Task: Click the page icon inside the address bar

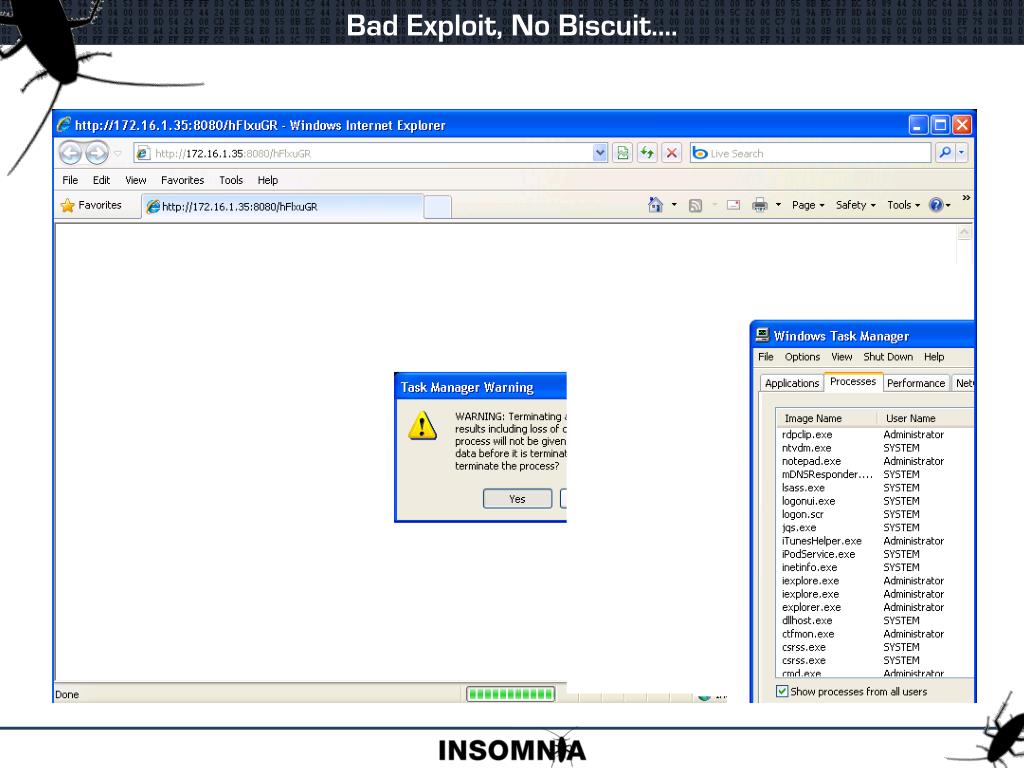Action: (143, 153)
